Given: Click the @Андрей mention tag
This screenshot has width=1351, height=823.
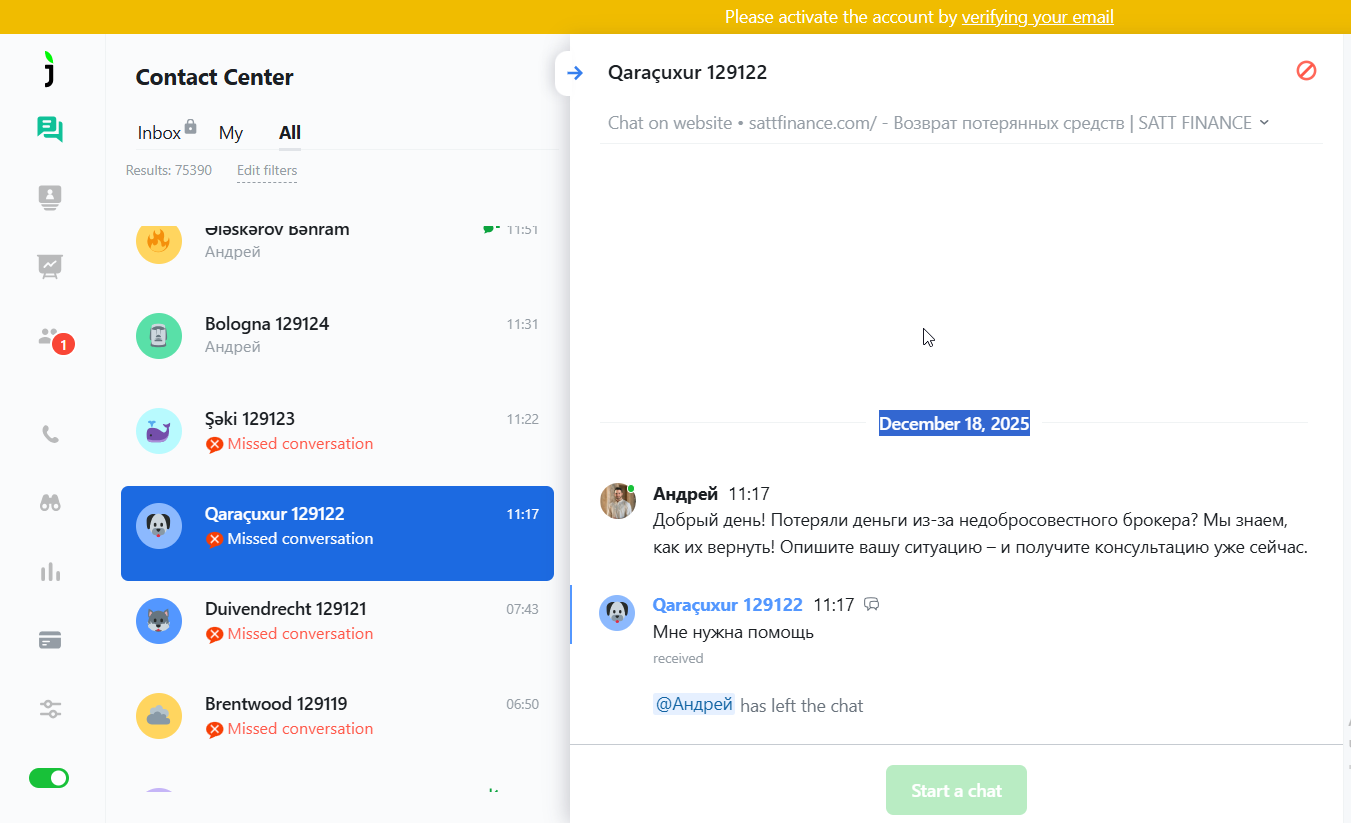Looking at the screenshot, I should tap(694, 705).
